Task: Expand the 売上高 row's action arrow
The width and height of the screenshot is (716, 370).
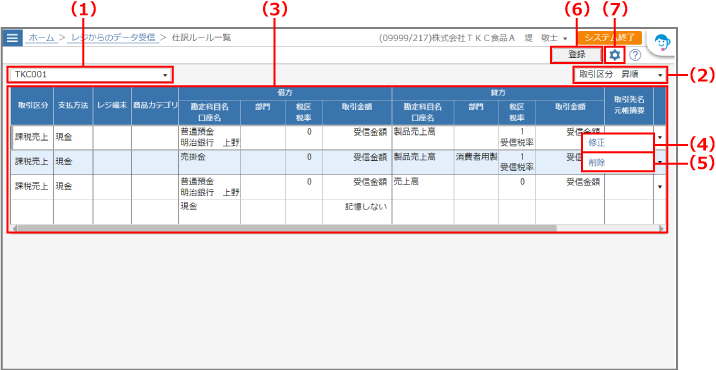Action: pos(659,187)
